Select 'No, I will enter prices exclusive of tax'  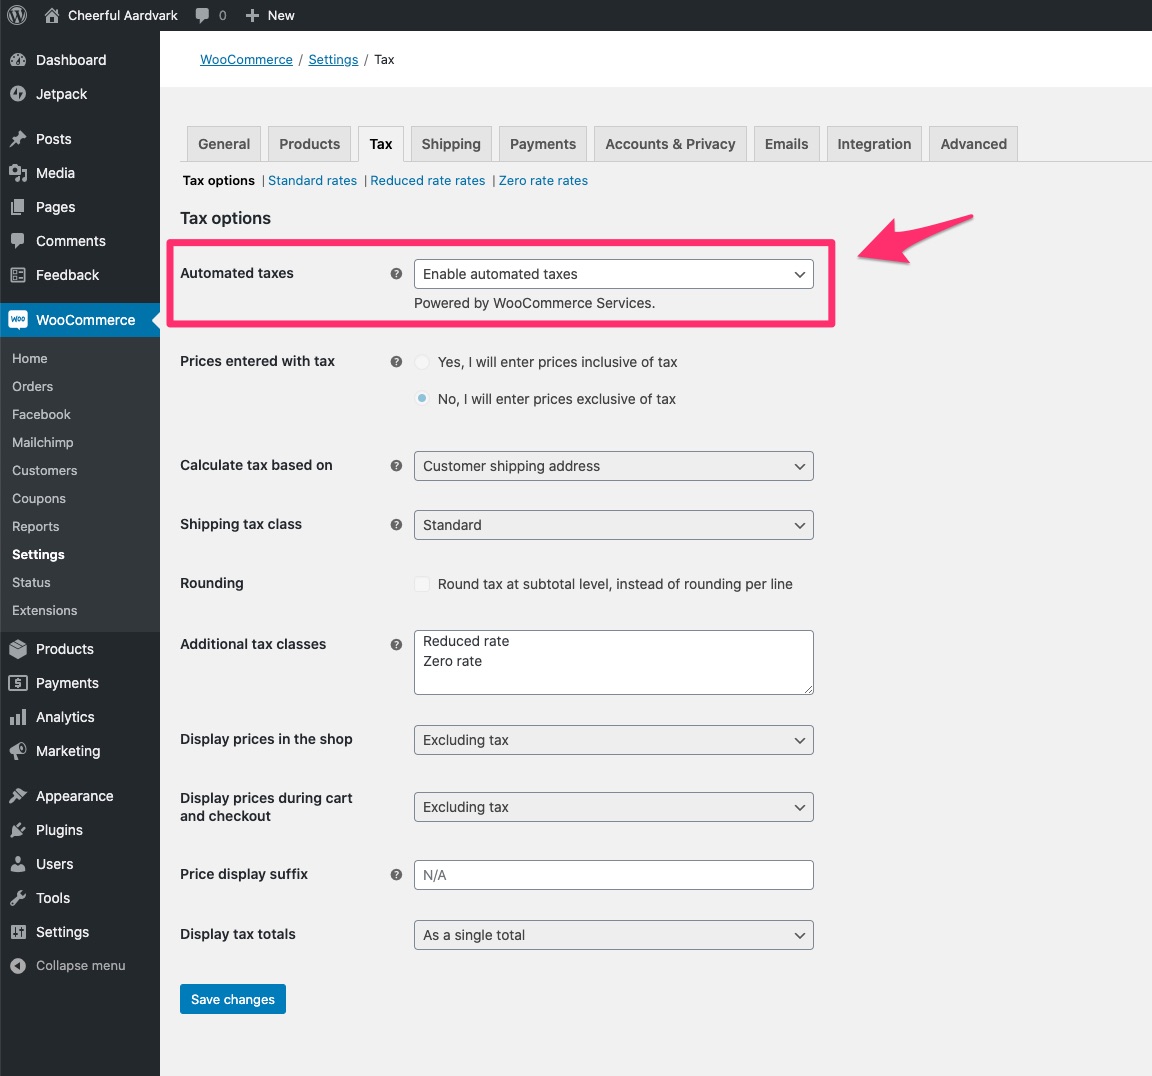pyautogui.click(x=422, y=398)
